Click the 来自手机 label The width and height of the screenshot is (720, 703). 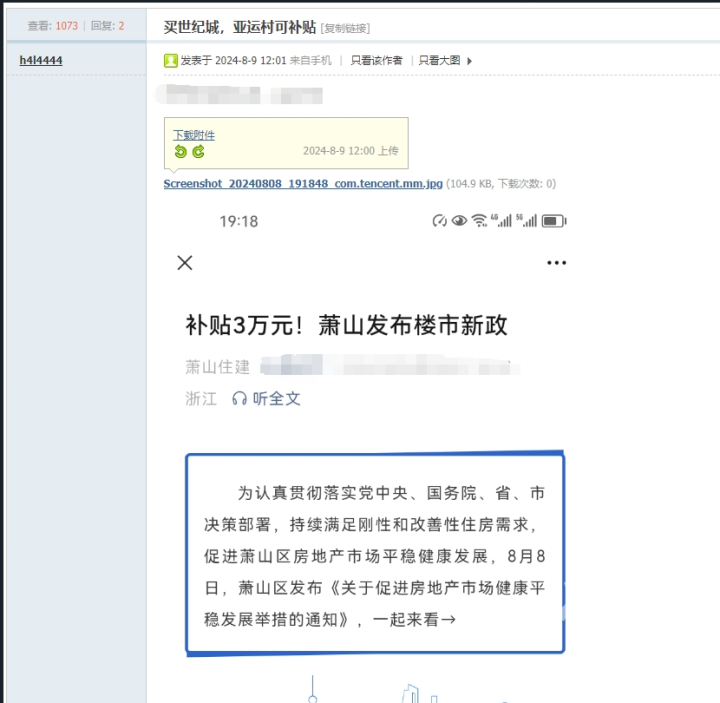(310, 61)
